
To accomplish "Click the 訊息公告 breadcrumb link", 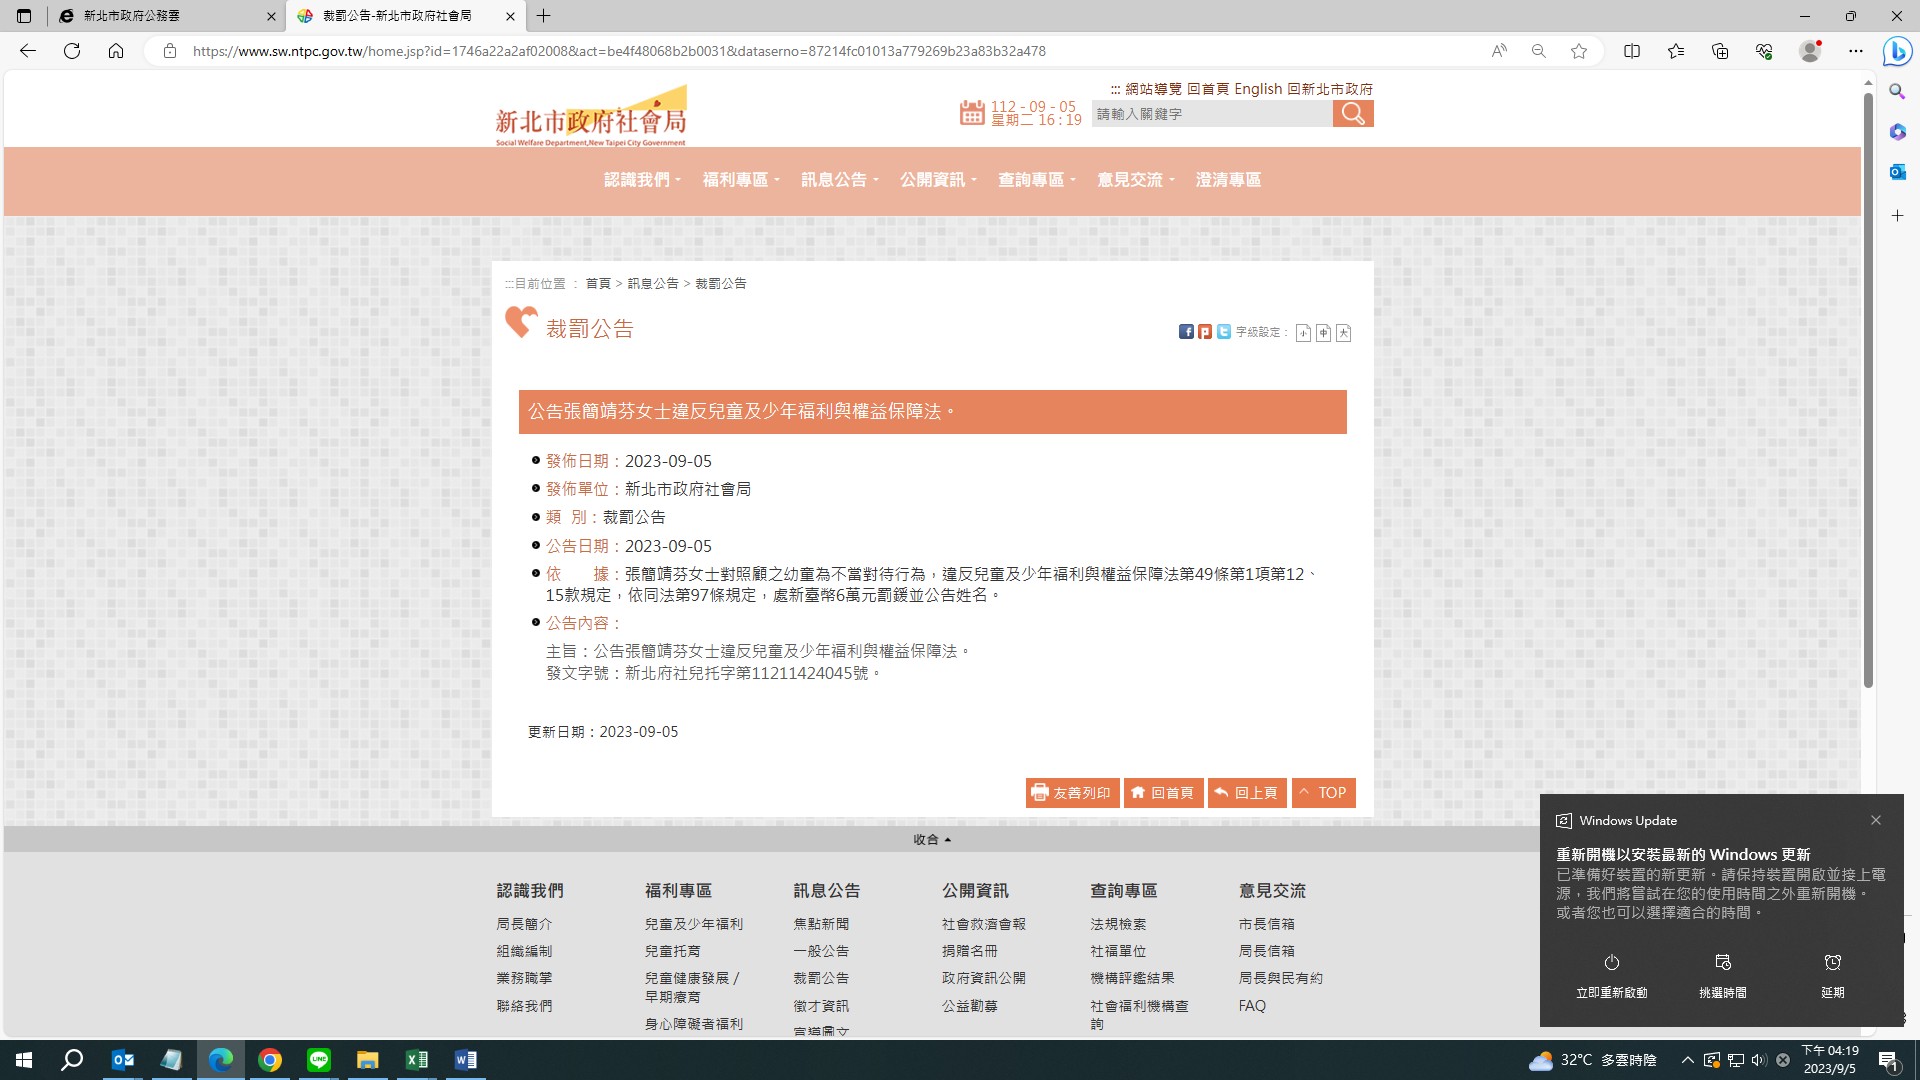I will pos(653,284).
